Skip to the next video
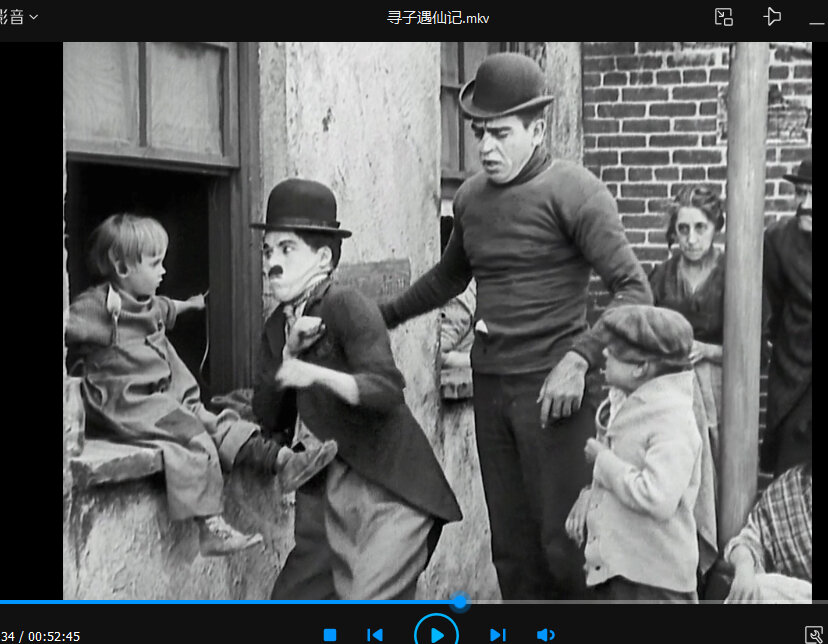The height and width of the screenshot is (644, 828). 497,634
